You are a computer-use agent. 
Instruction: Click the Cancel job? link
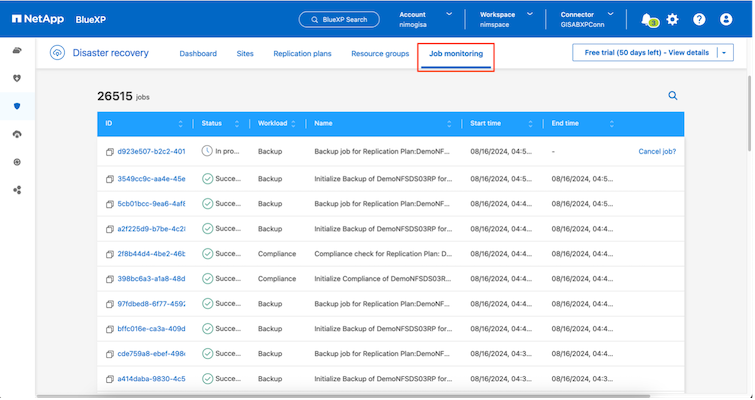(657, 151)
